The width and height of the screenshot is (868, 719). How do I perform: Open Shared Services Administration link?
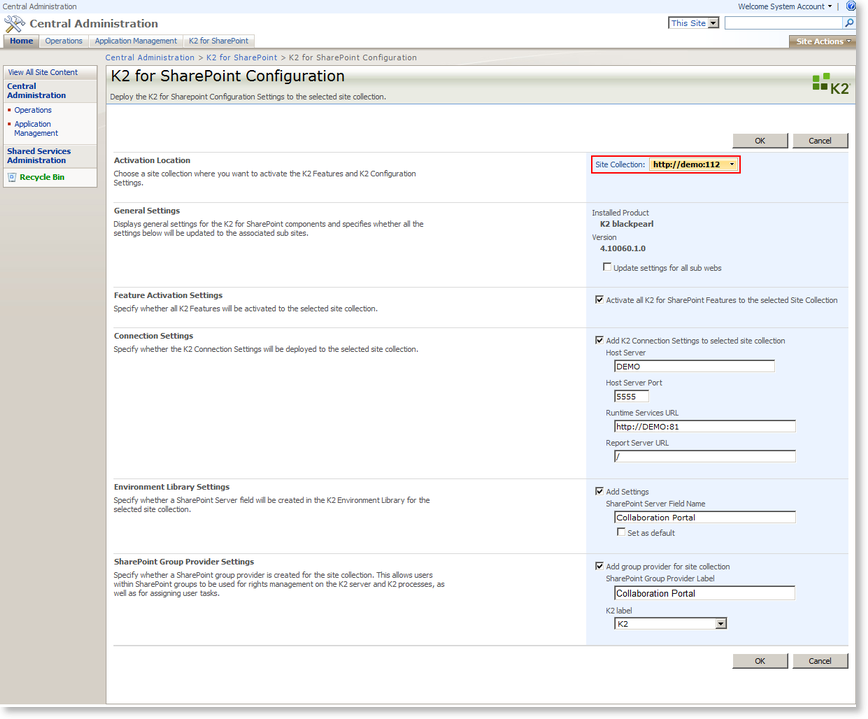[x=39, y=156]
